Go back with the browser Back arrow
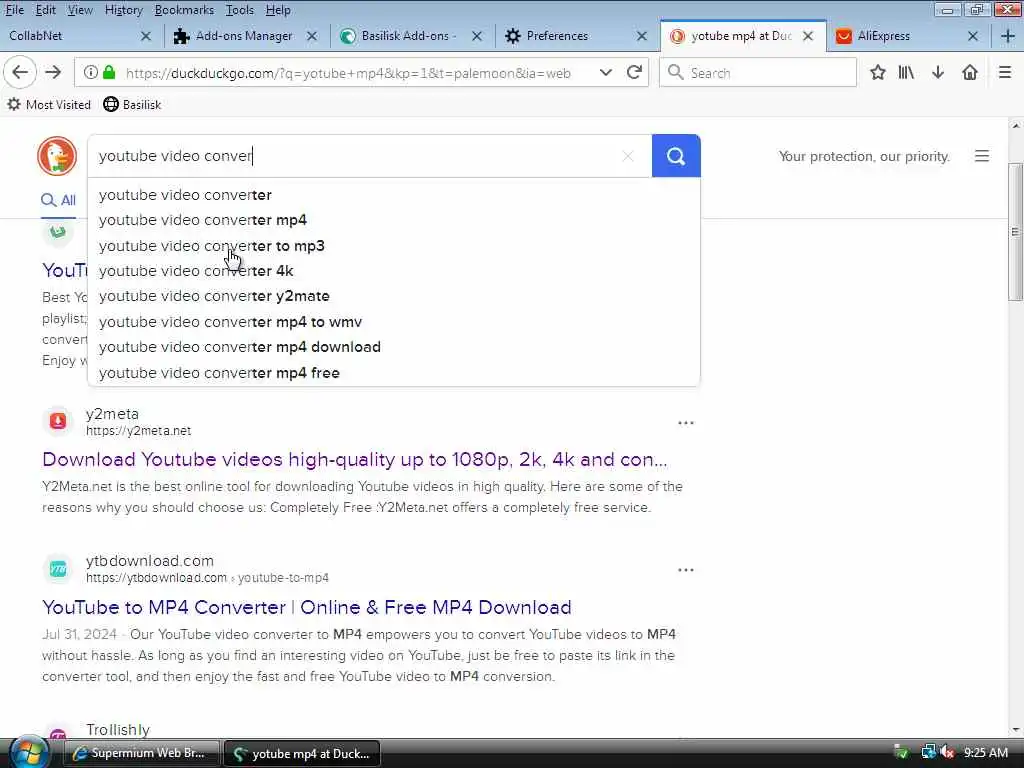1024x768 pixels. (x=20, y=72)
